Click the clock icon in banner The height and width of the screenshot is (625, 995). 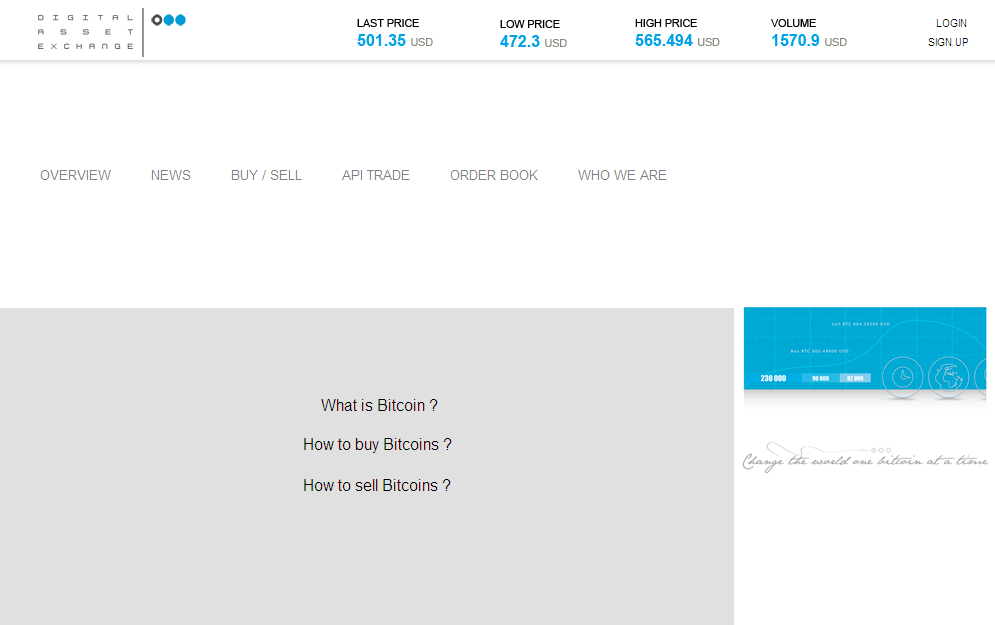(902, 377)
